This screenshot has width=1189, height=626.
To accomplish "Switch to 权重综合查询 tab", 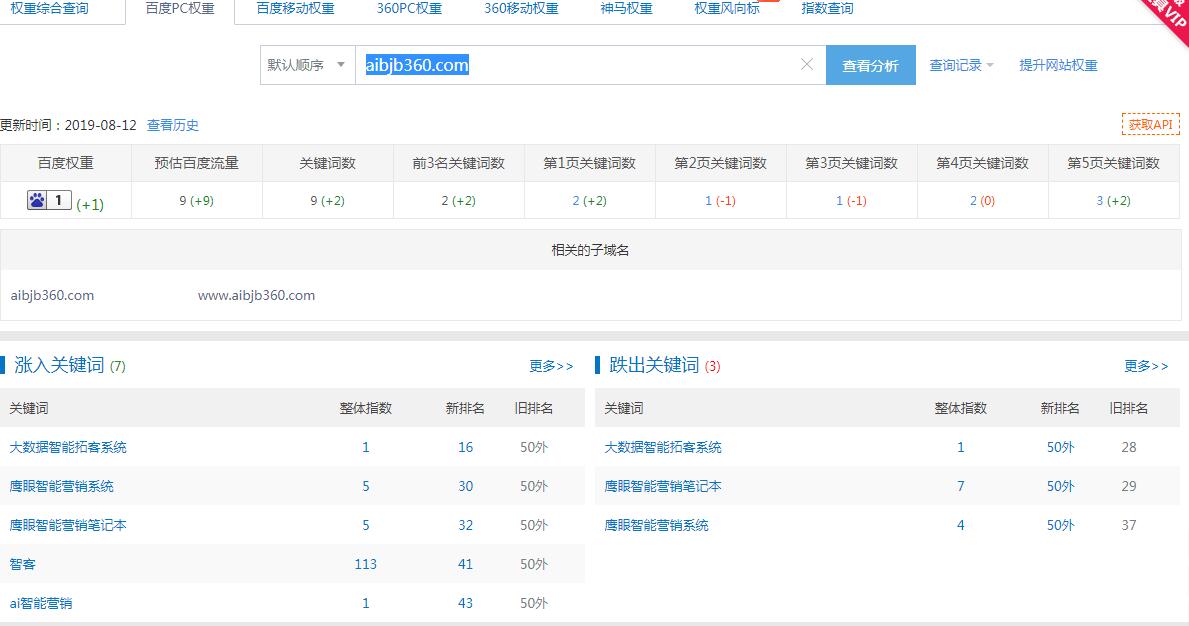I will coord(49,8).
